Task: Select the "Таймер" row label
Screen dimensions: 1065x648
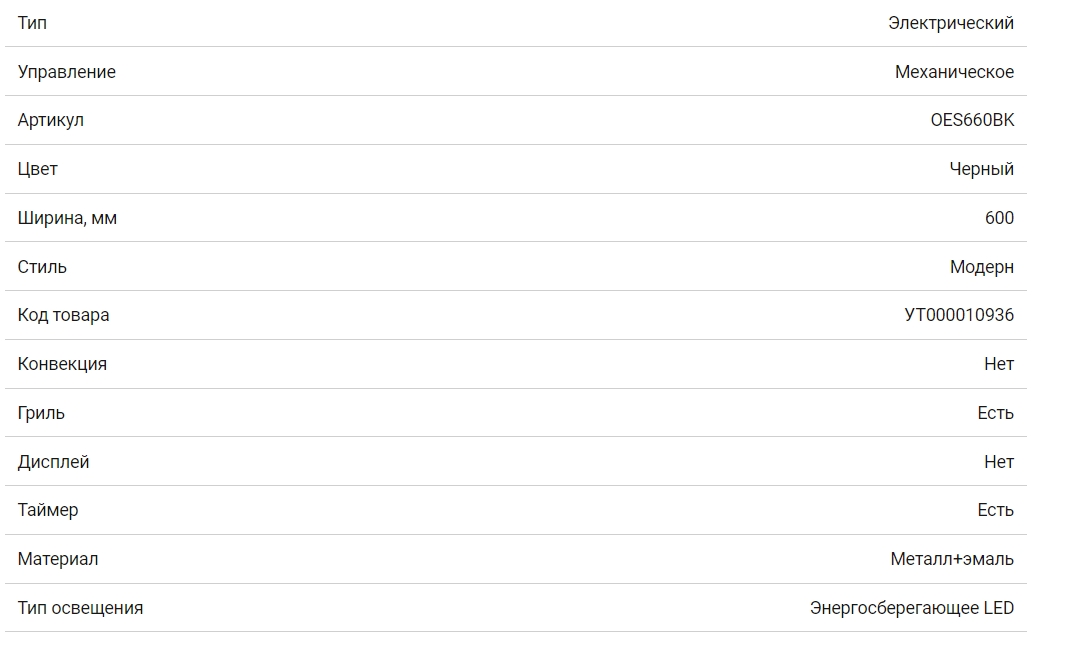Action: coord(47,510)
